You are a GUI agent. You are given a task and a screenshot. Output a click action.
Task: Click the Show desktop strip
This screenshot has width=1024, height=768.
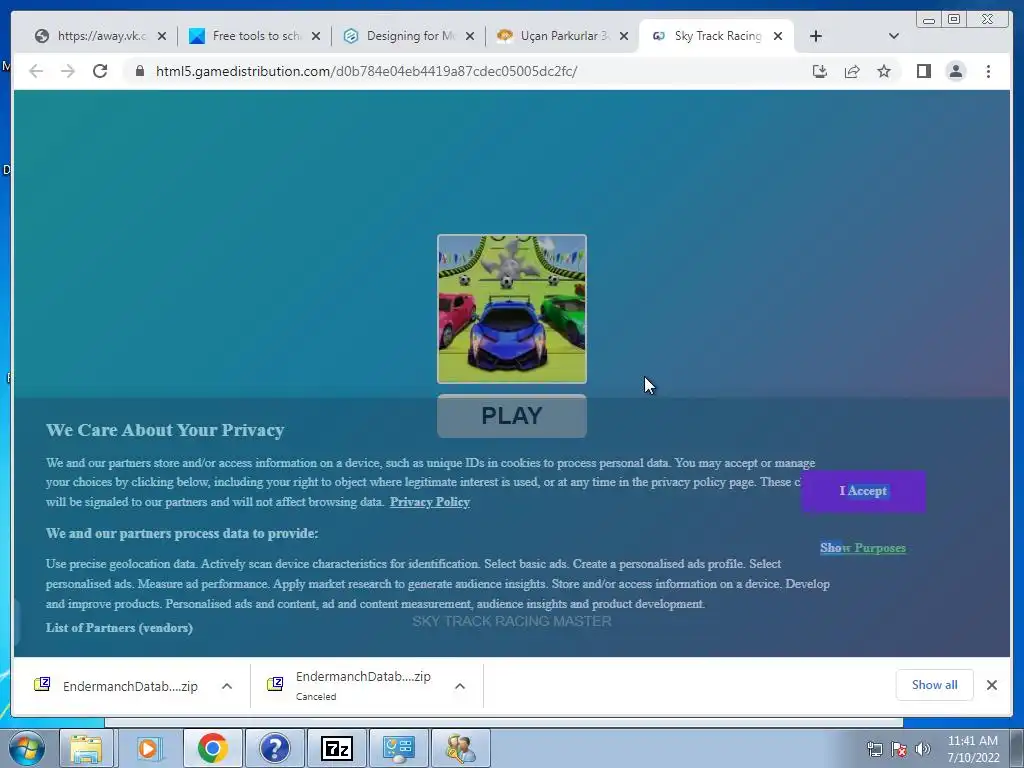(x=1017, y=748)
